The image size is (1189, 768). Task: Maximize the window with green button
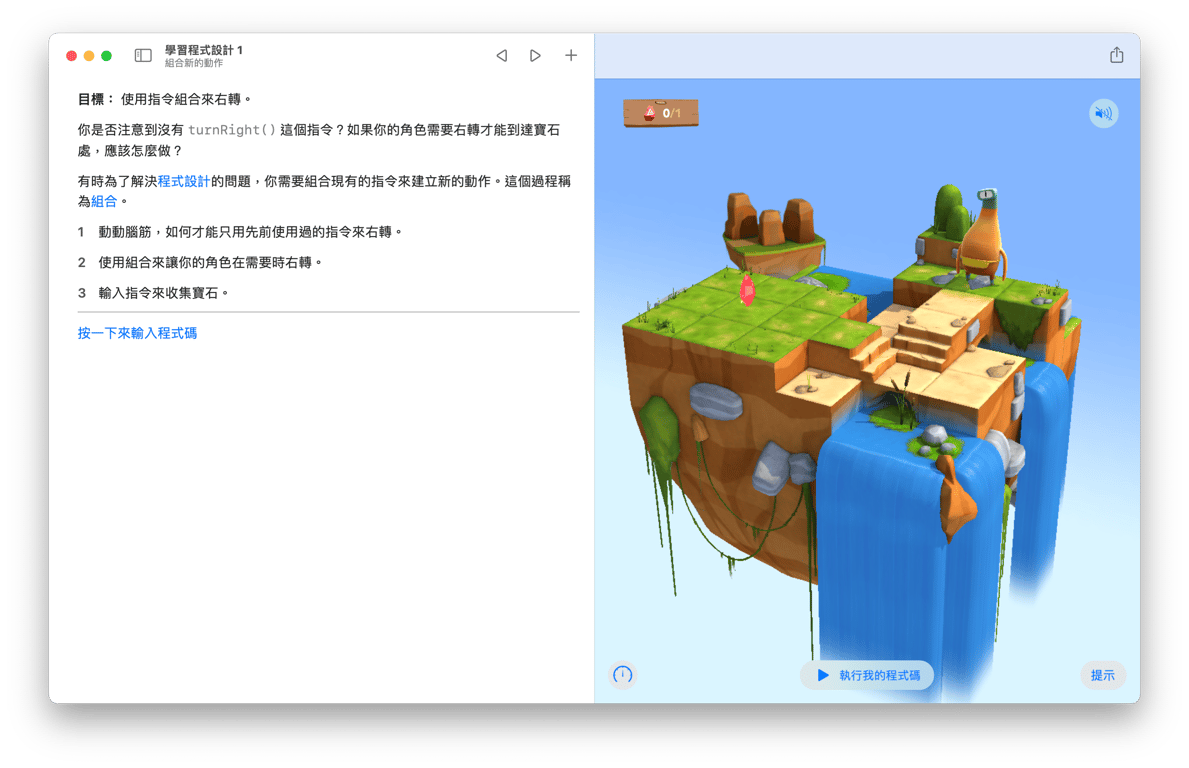pos(106,55)
